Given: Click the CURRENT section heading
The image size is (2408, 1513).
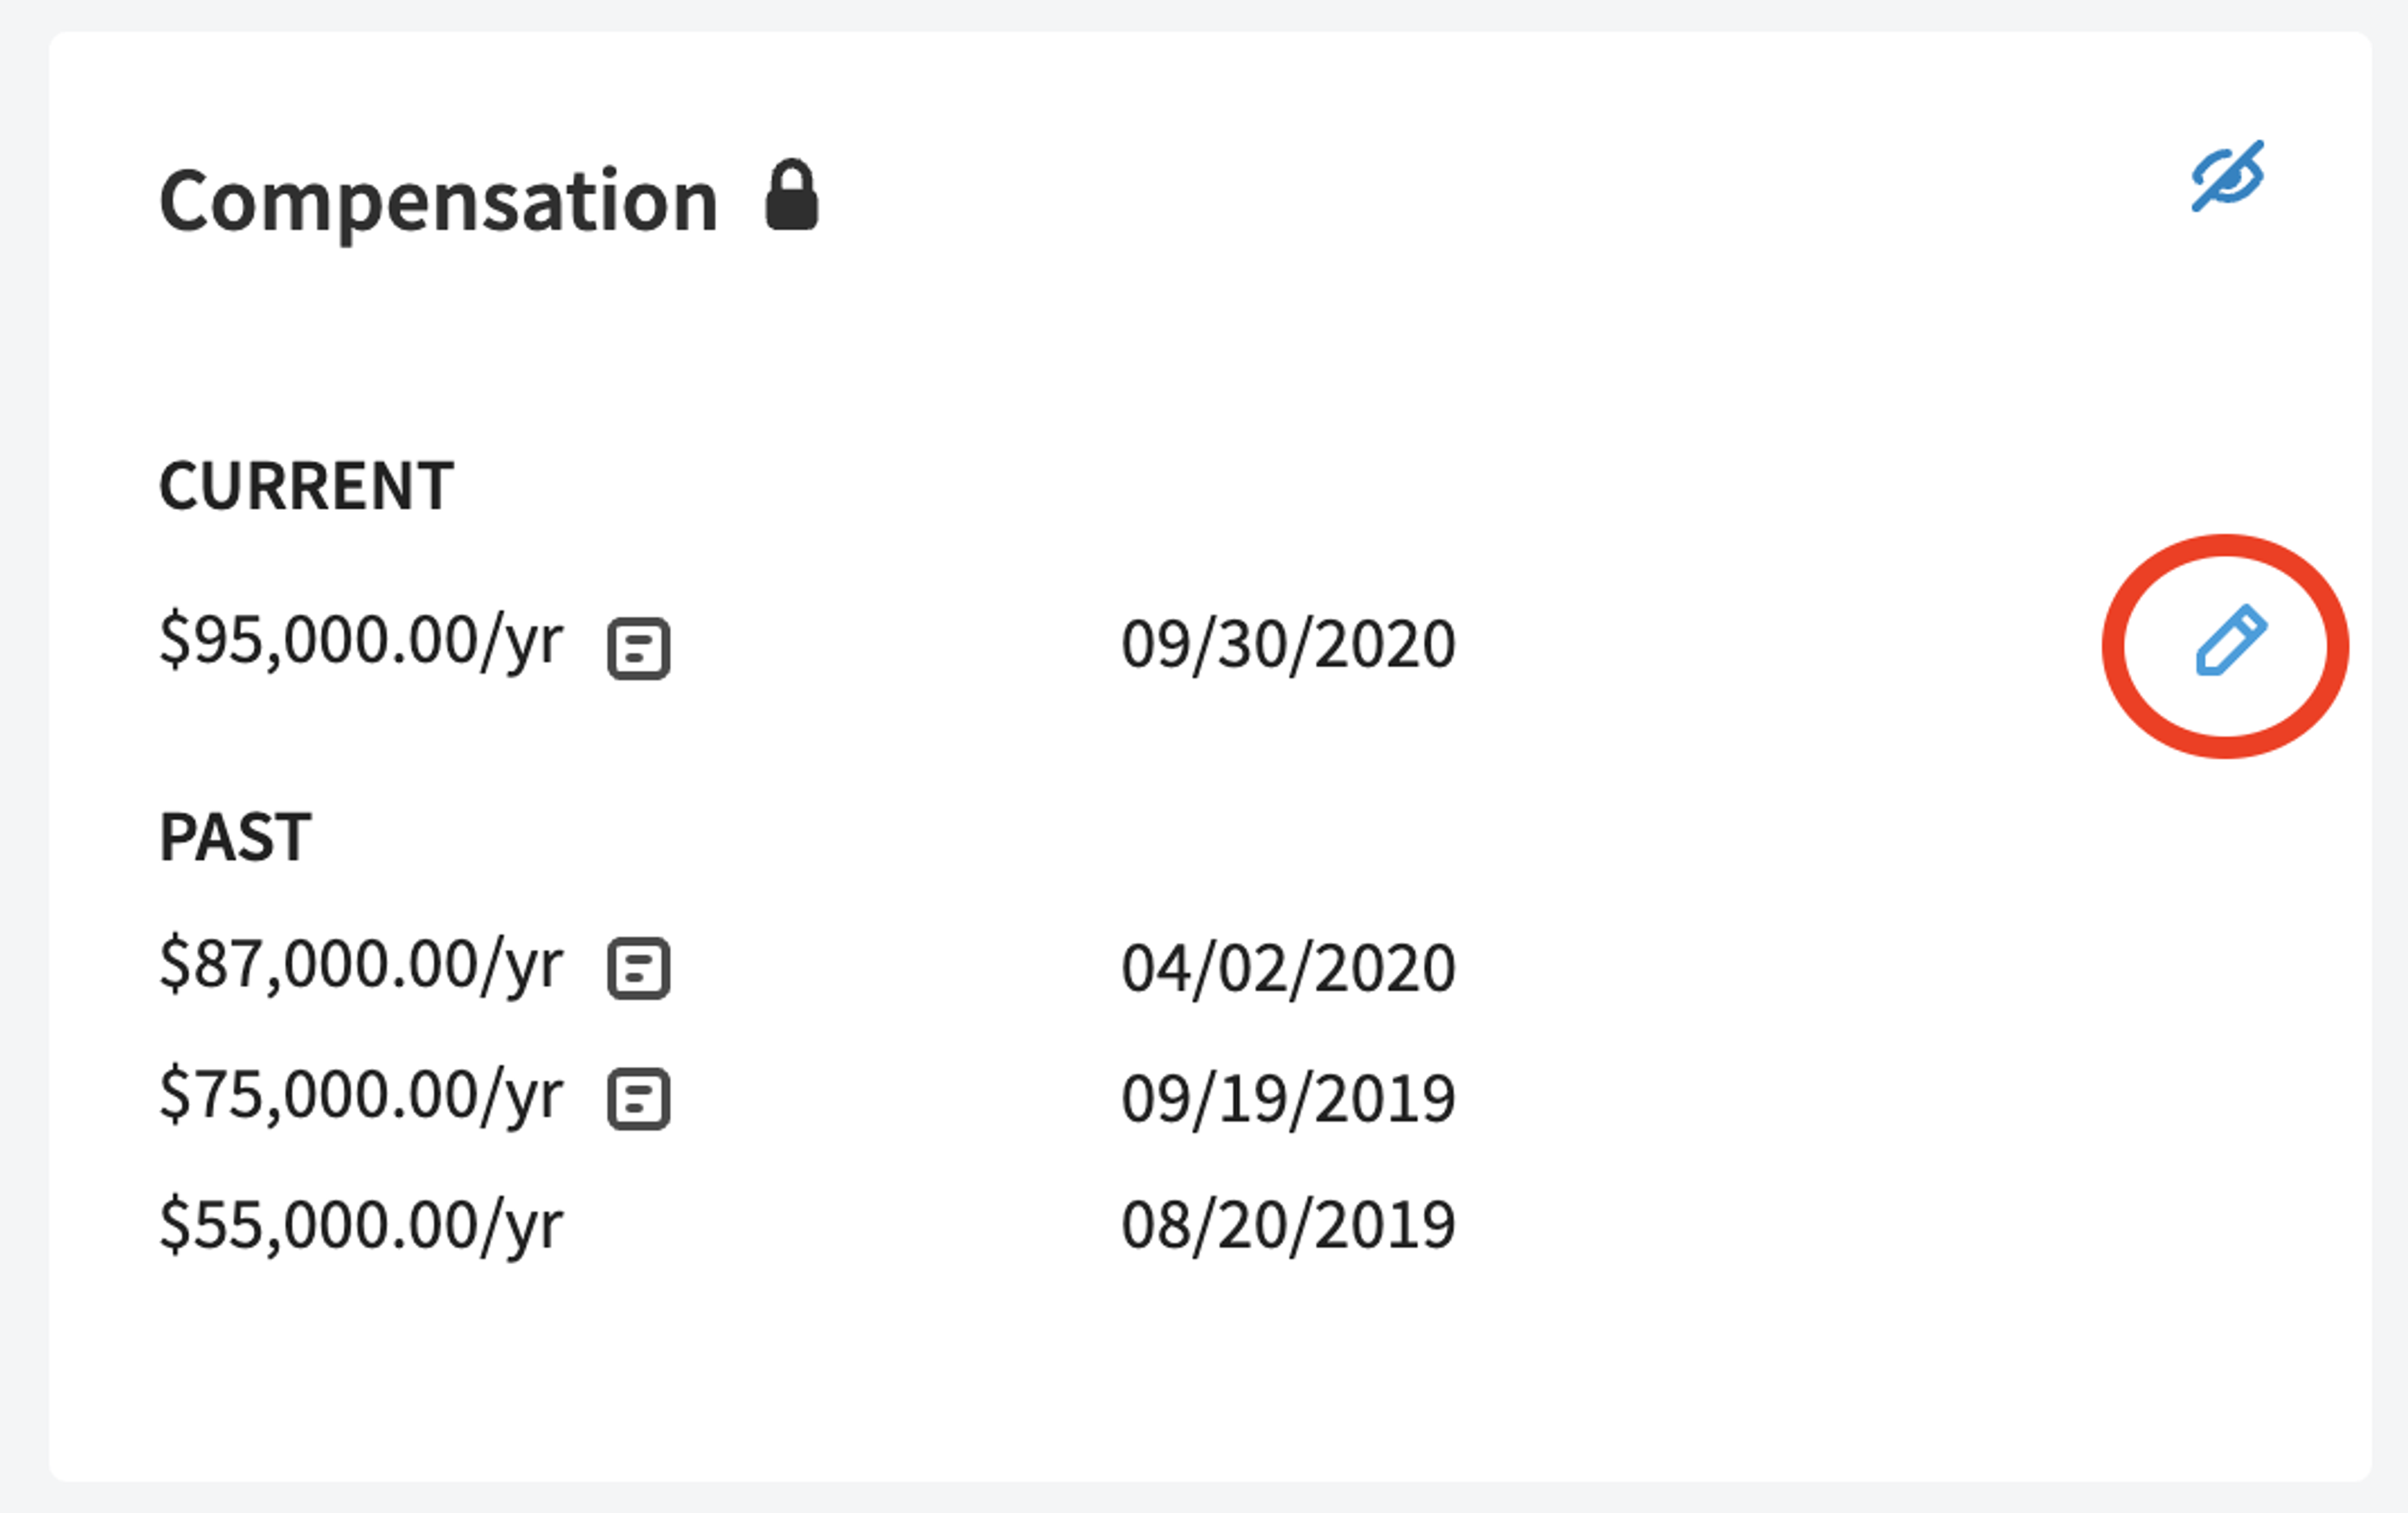Looking at the screenshot, I should (306, 486).
